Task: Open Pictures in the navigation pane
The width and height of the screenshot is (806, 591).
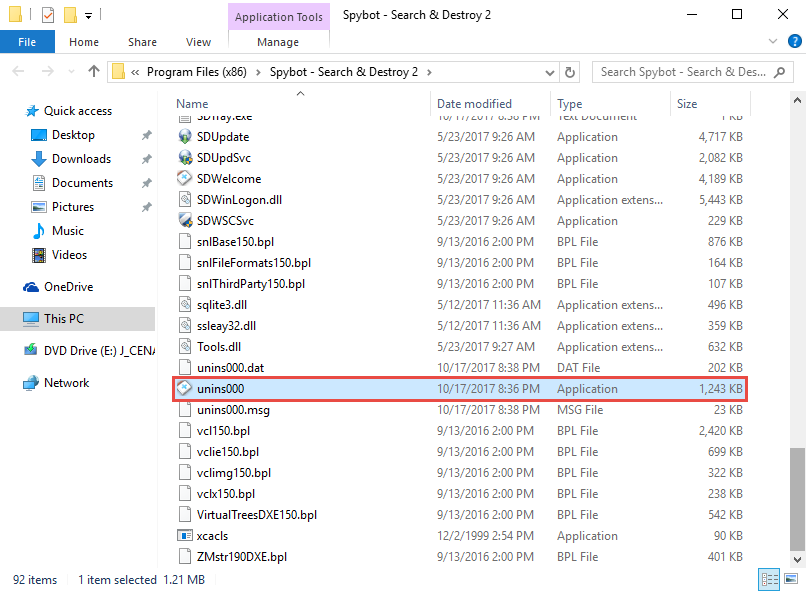Action: pos(72,207)
